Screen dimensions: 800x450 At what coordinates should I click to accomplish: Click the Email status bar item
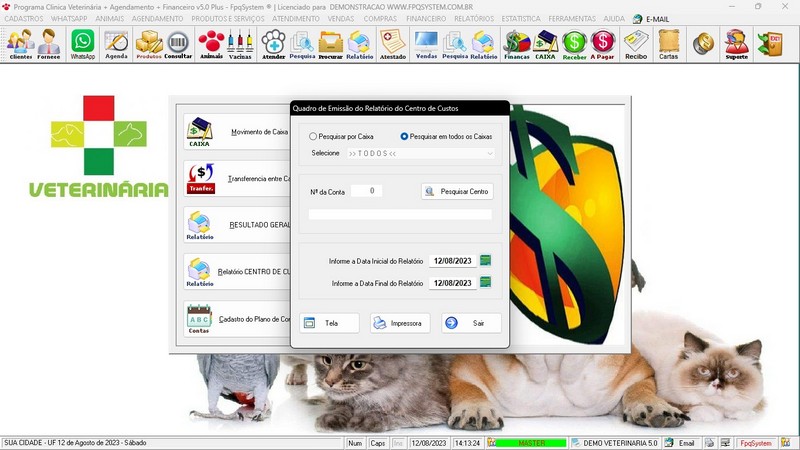(681, 443)
